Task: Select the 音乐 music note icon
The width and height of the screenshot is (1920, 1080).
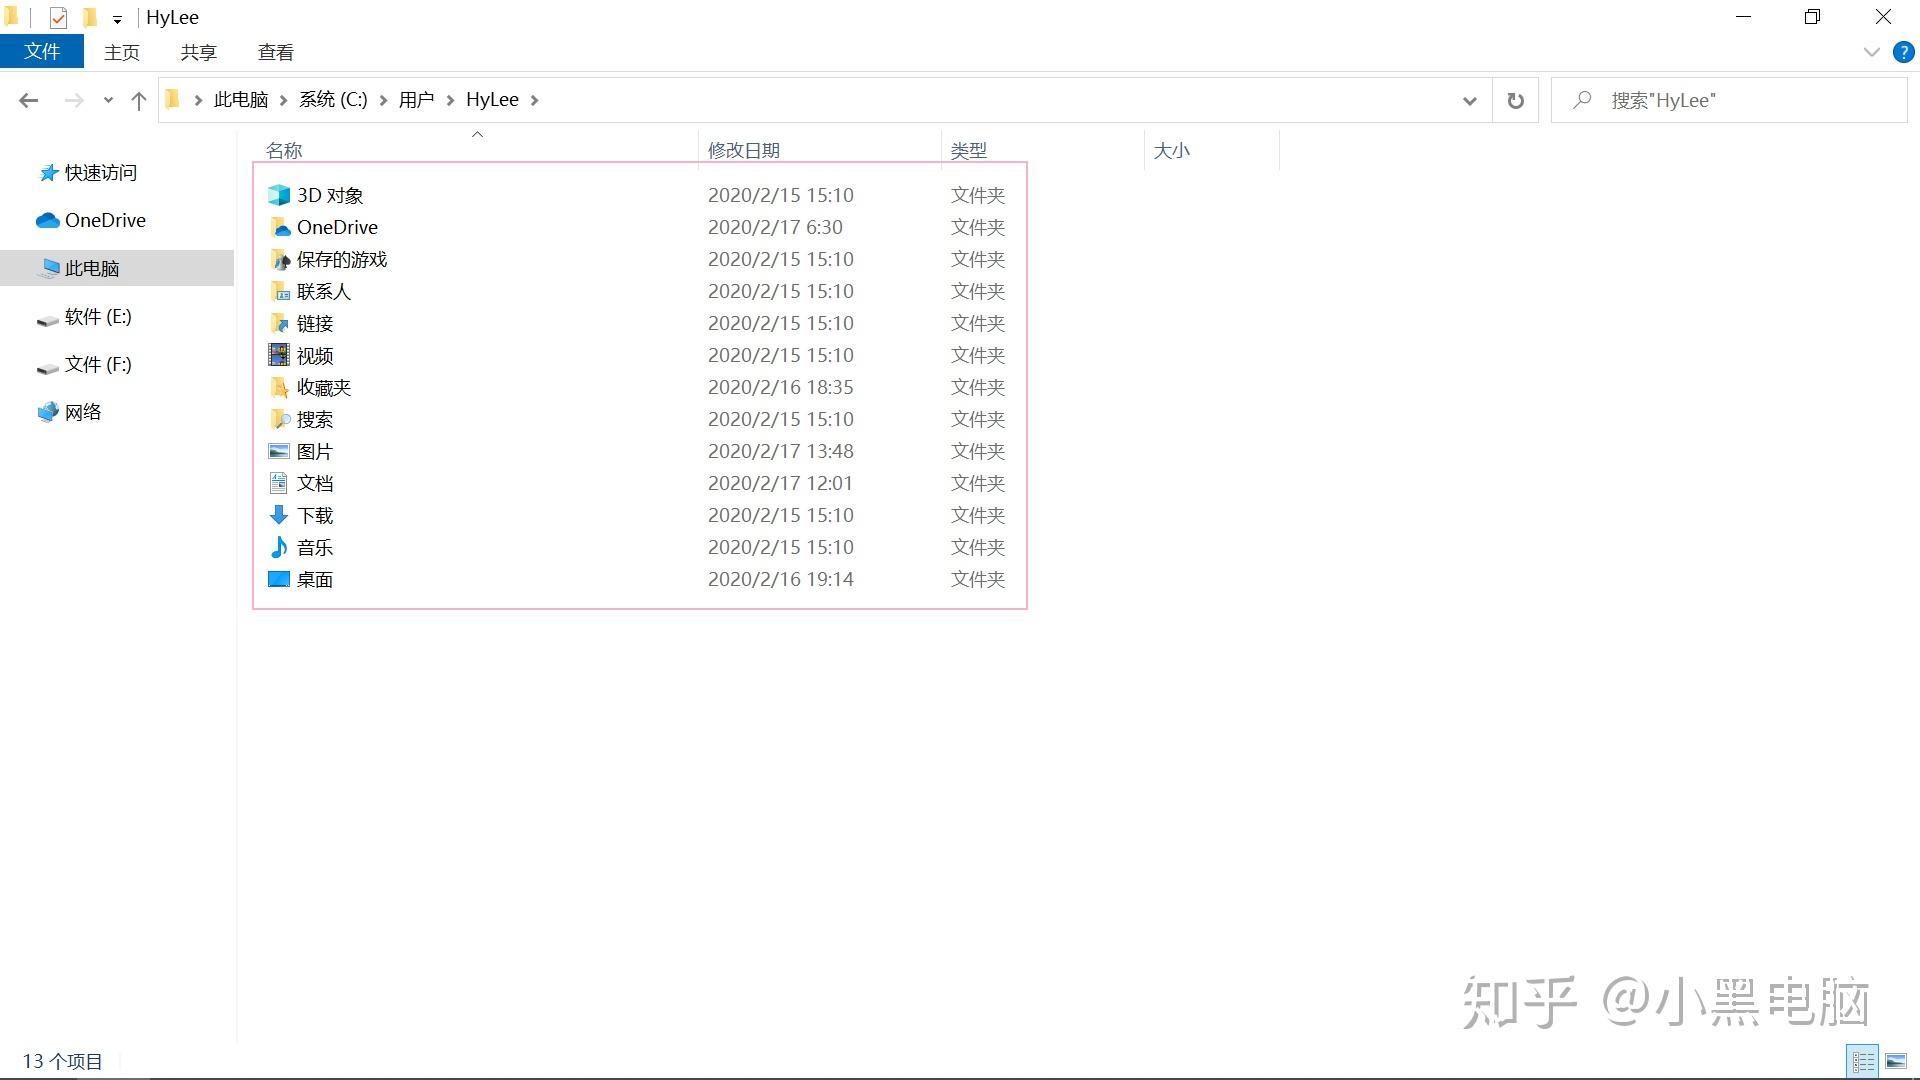Action: point(279,547)
